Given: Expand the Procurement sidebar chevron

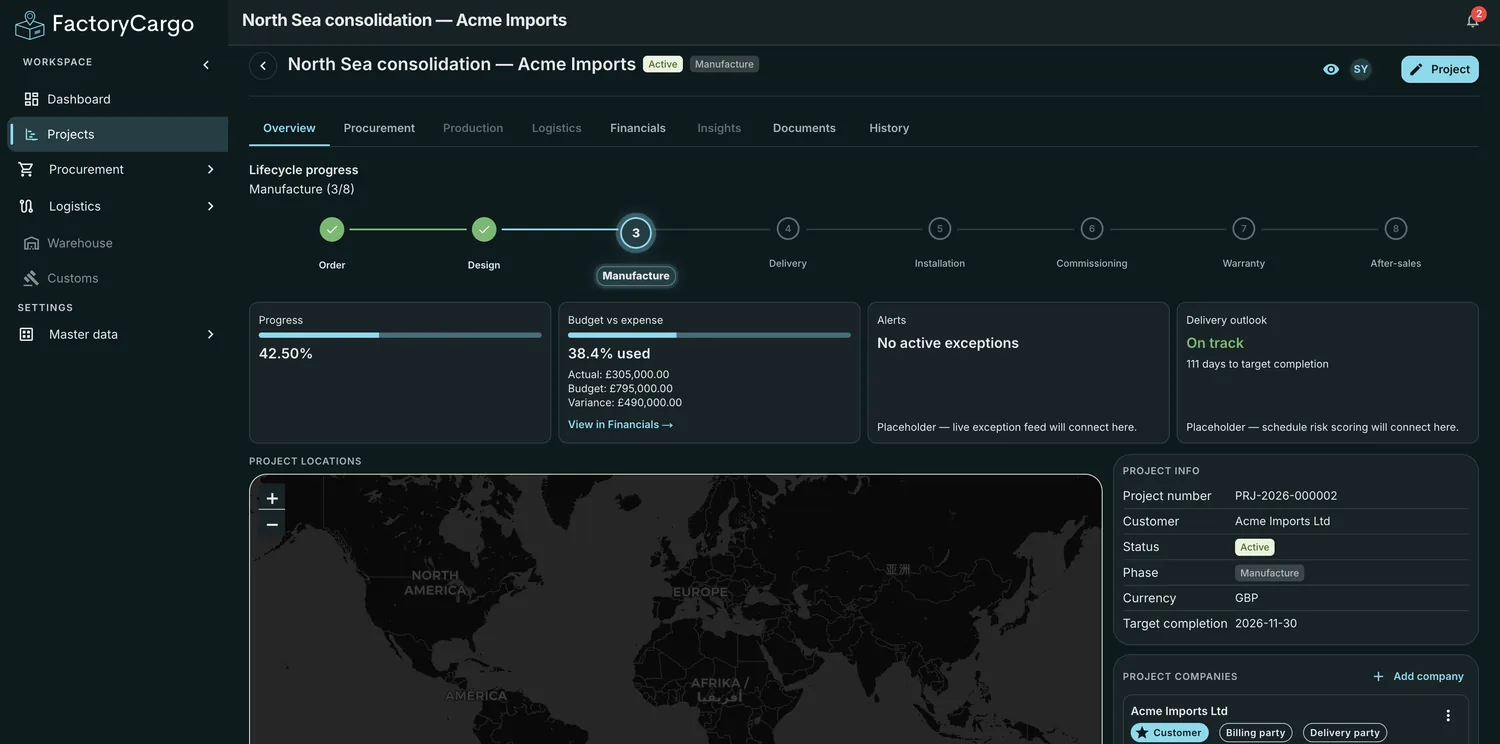Looking at the screenshot, I should (x=210, y=169).
